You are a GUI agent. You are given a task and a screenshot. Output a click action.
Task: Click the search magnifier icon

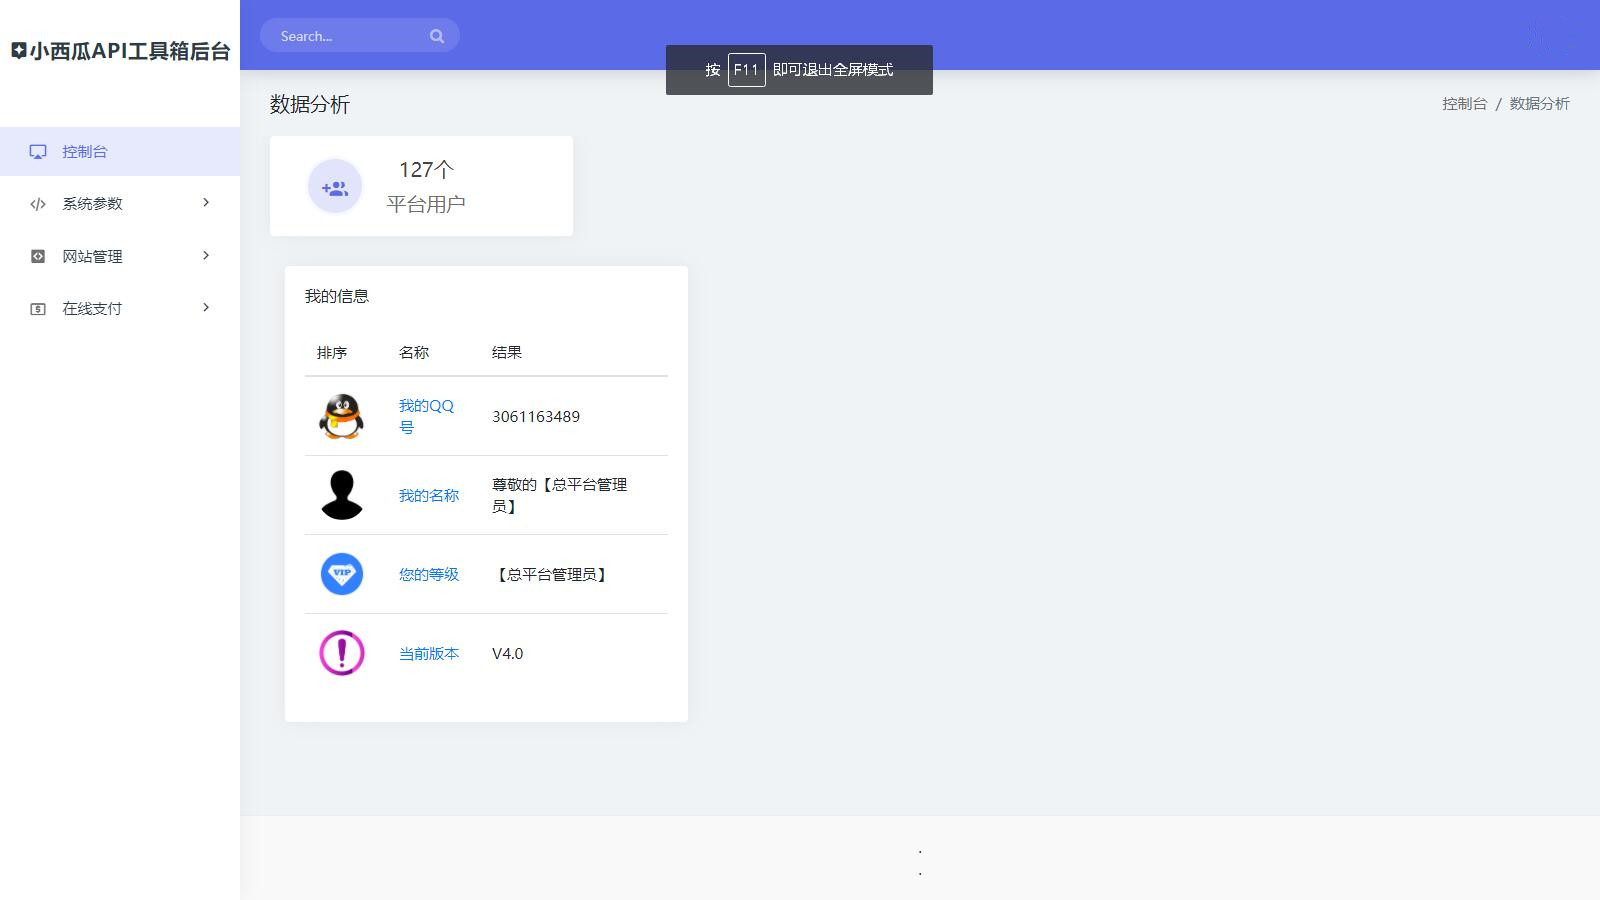(x=437, y=36)
